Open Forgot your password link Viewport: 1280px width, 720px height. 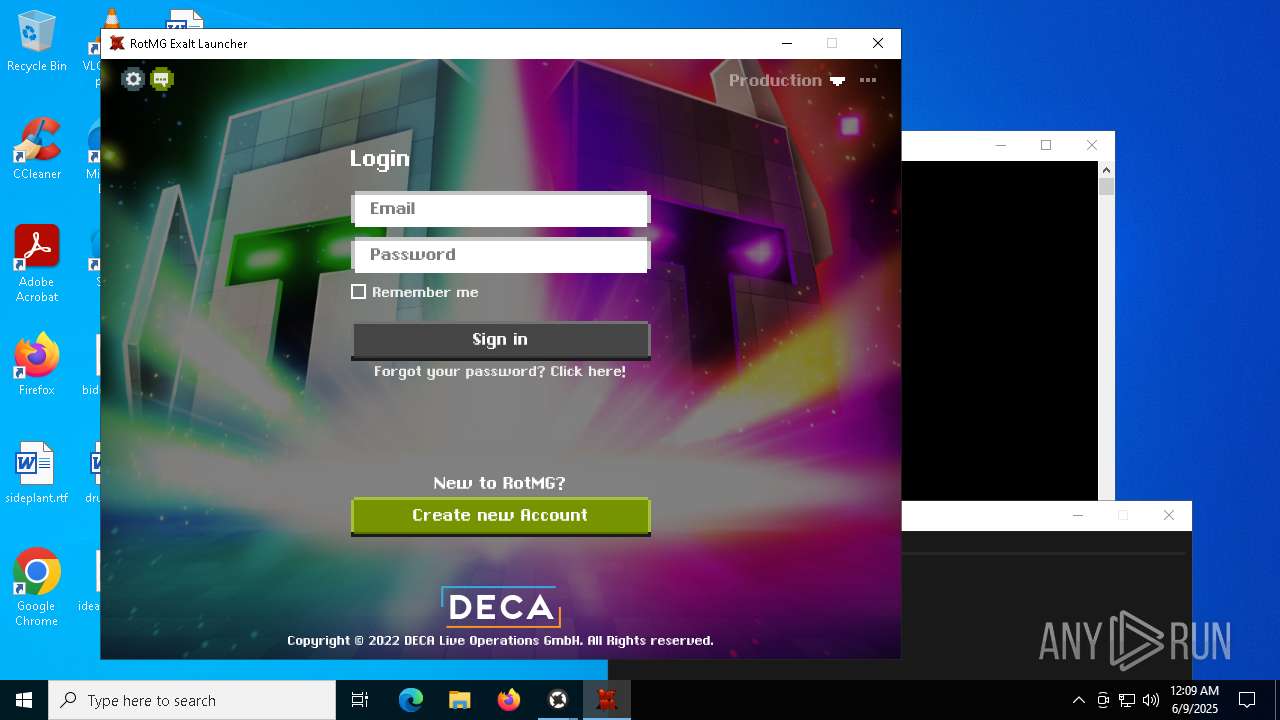click(500, 371)
